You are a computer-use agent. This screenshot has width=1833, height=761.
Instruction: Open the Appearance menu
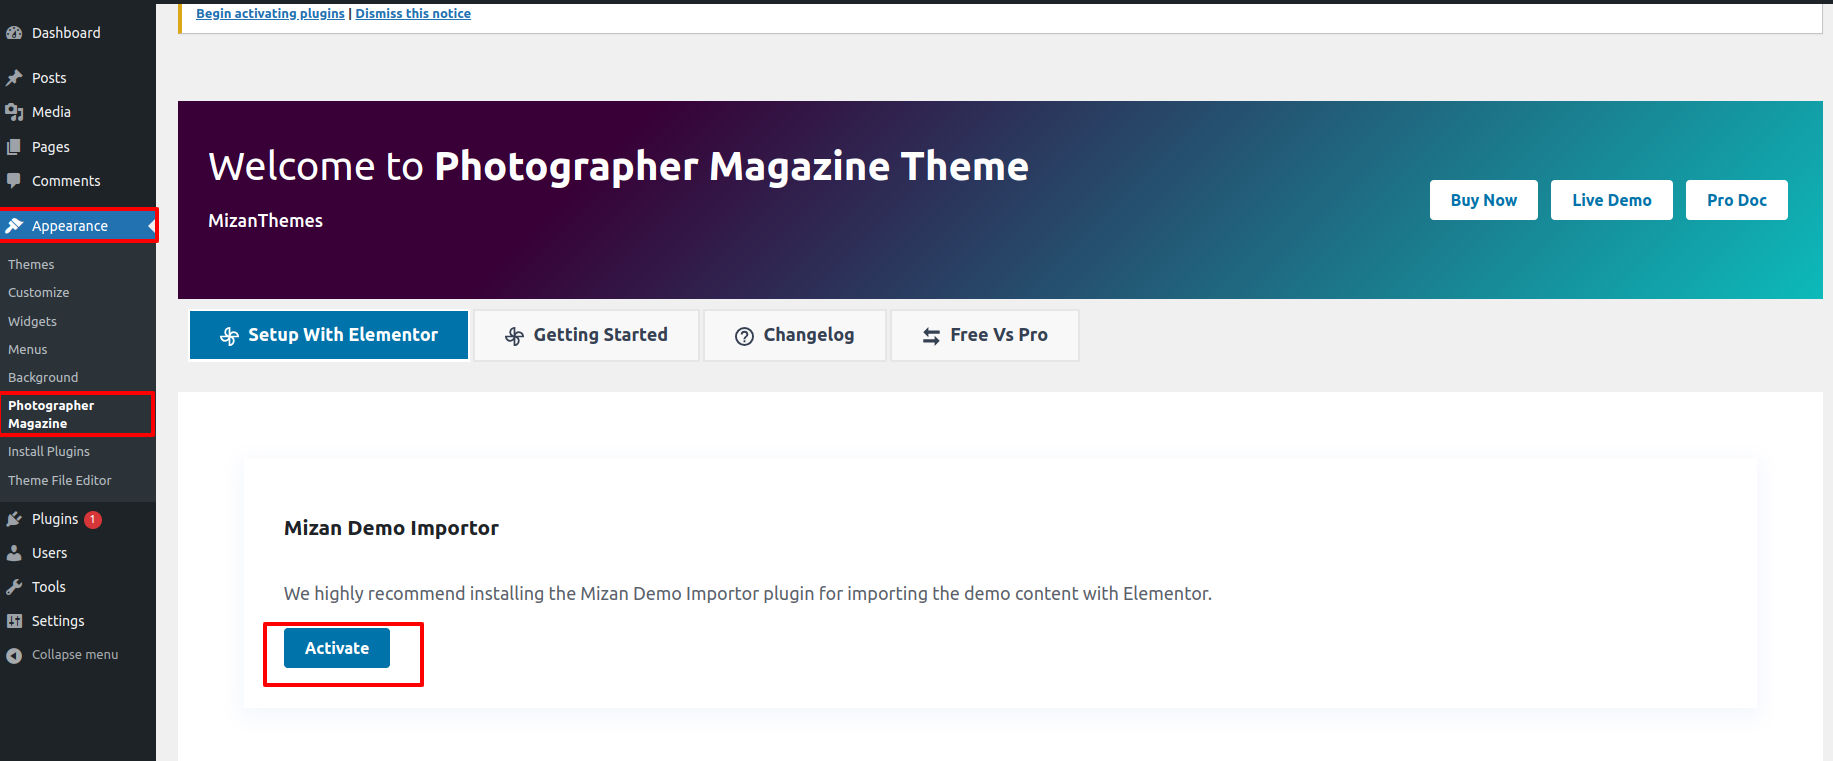tap(69, 226)
